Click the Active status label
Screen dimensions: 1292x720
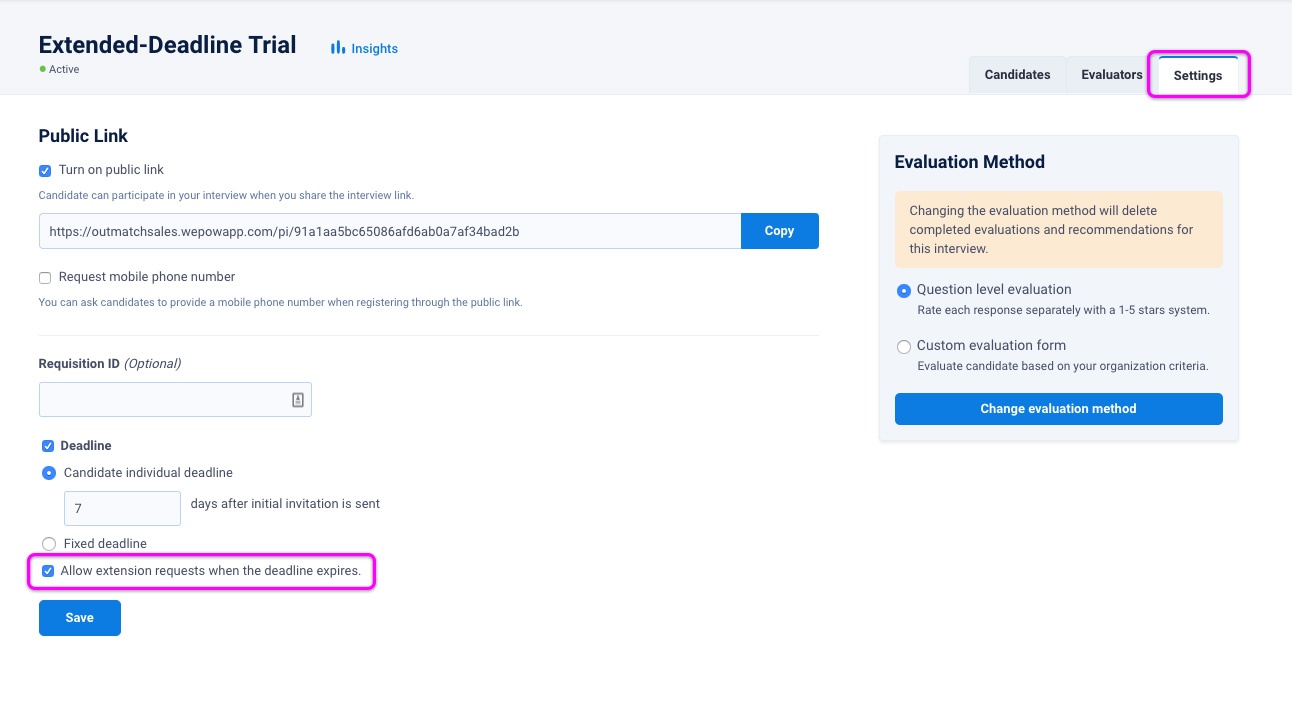pyautogui.click(x=64, y=70)
